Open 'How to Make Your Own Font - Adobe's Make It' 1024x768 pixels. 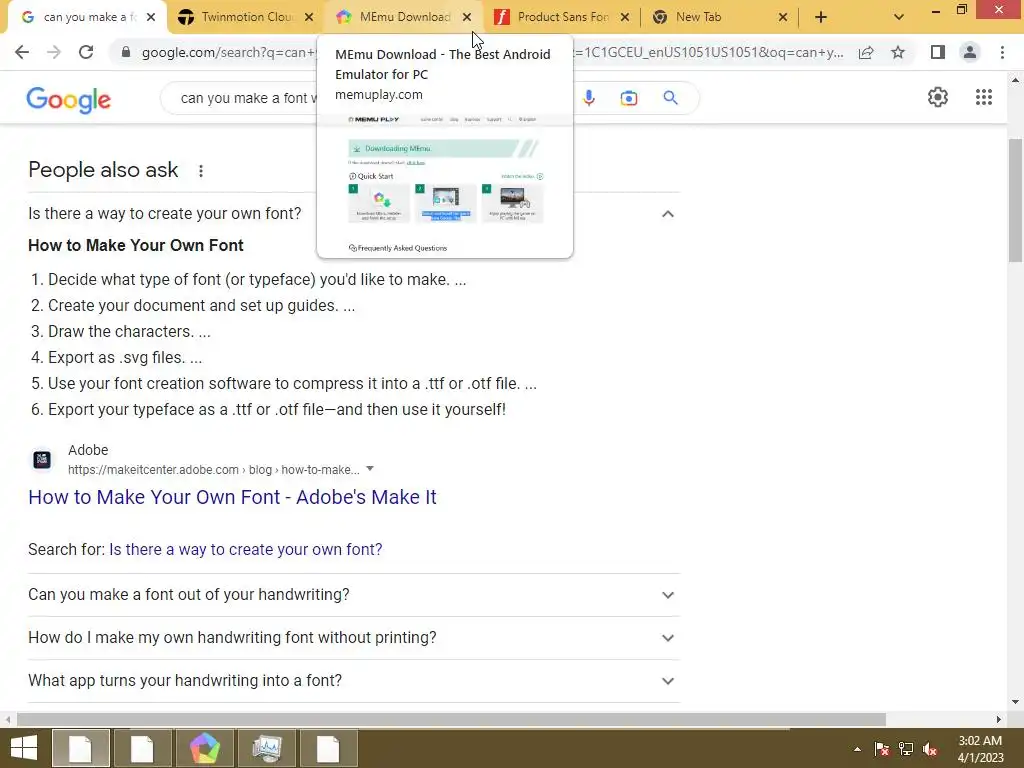(232, 497)
